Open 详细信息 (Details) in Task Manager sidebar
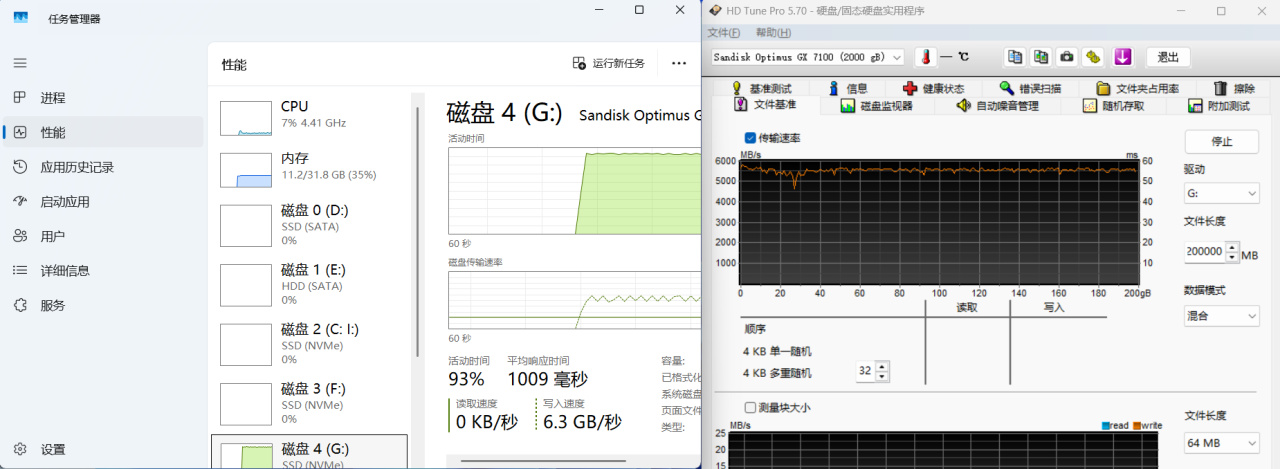This screenshot has height=469, width=1280. (103, 270)
